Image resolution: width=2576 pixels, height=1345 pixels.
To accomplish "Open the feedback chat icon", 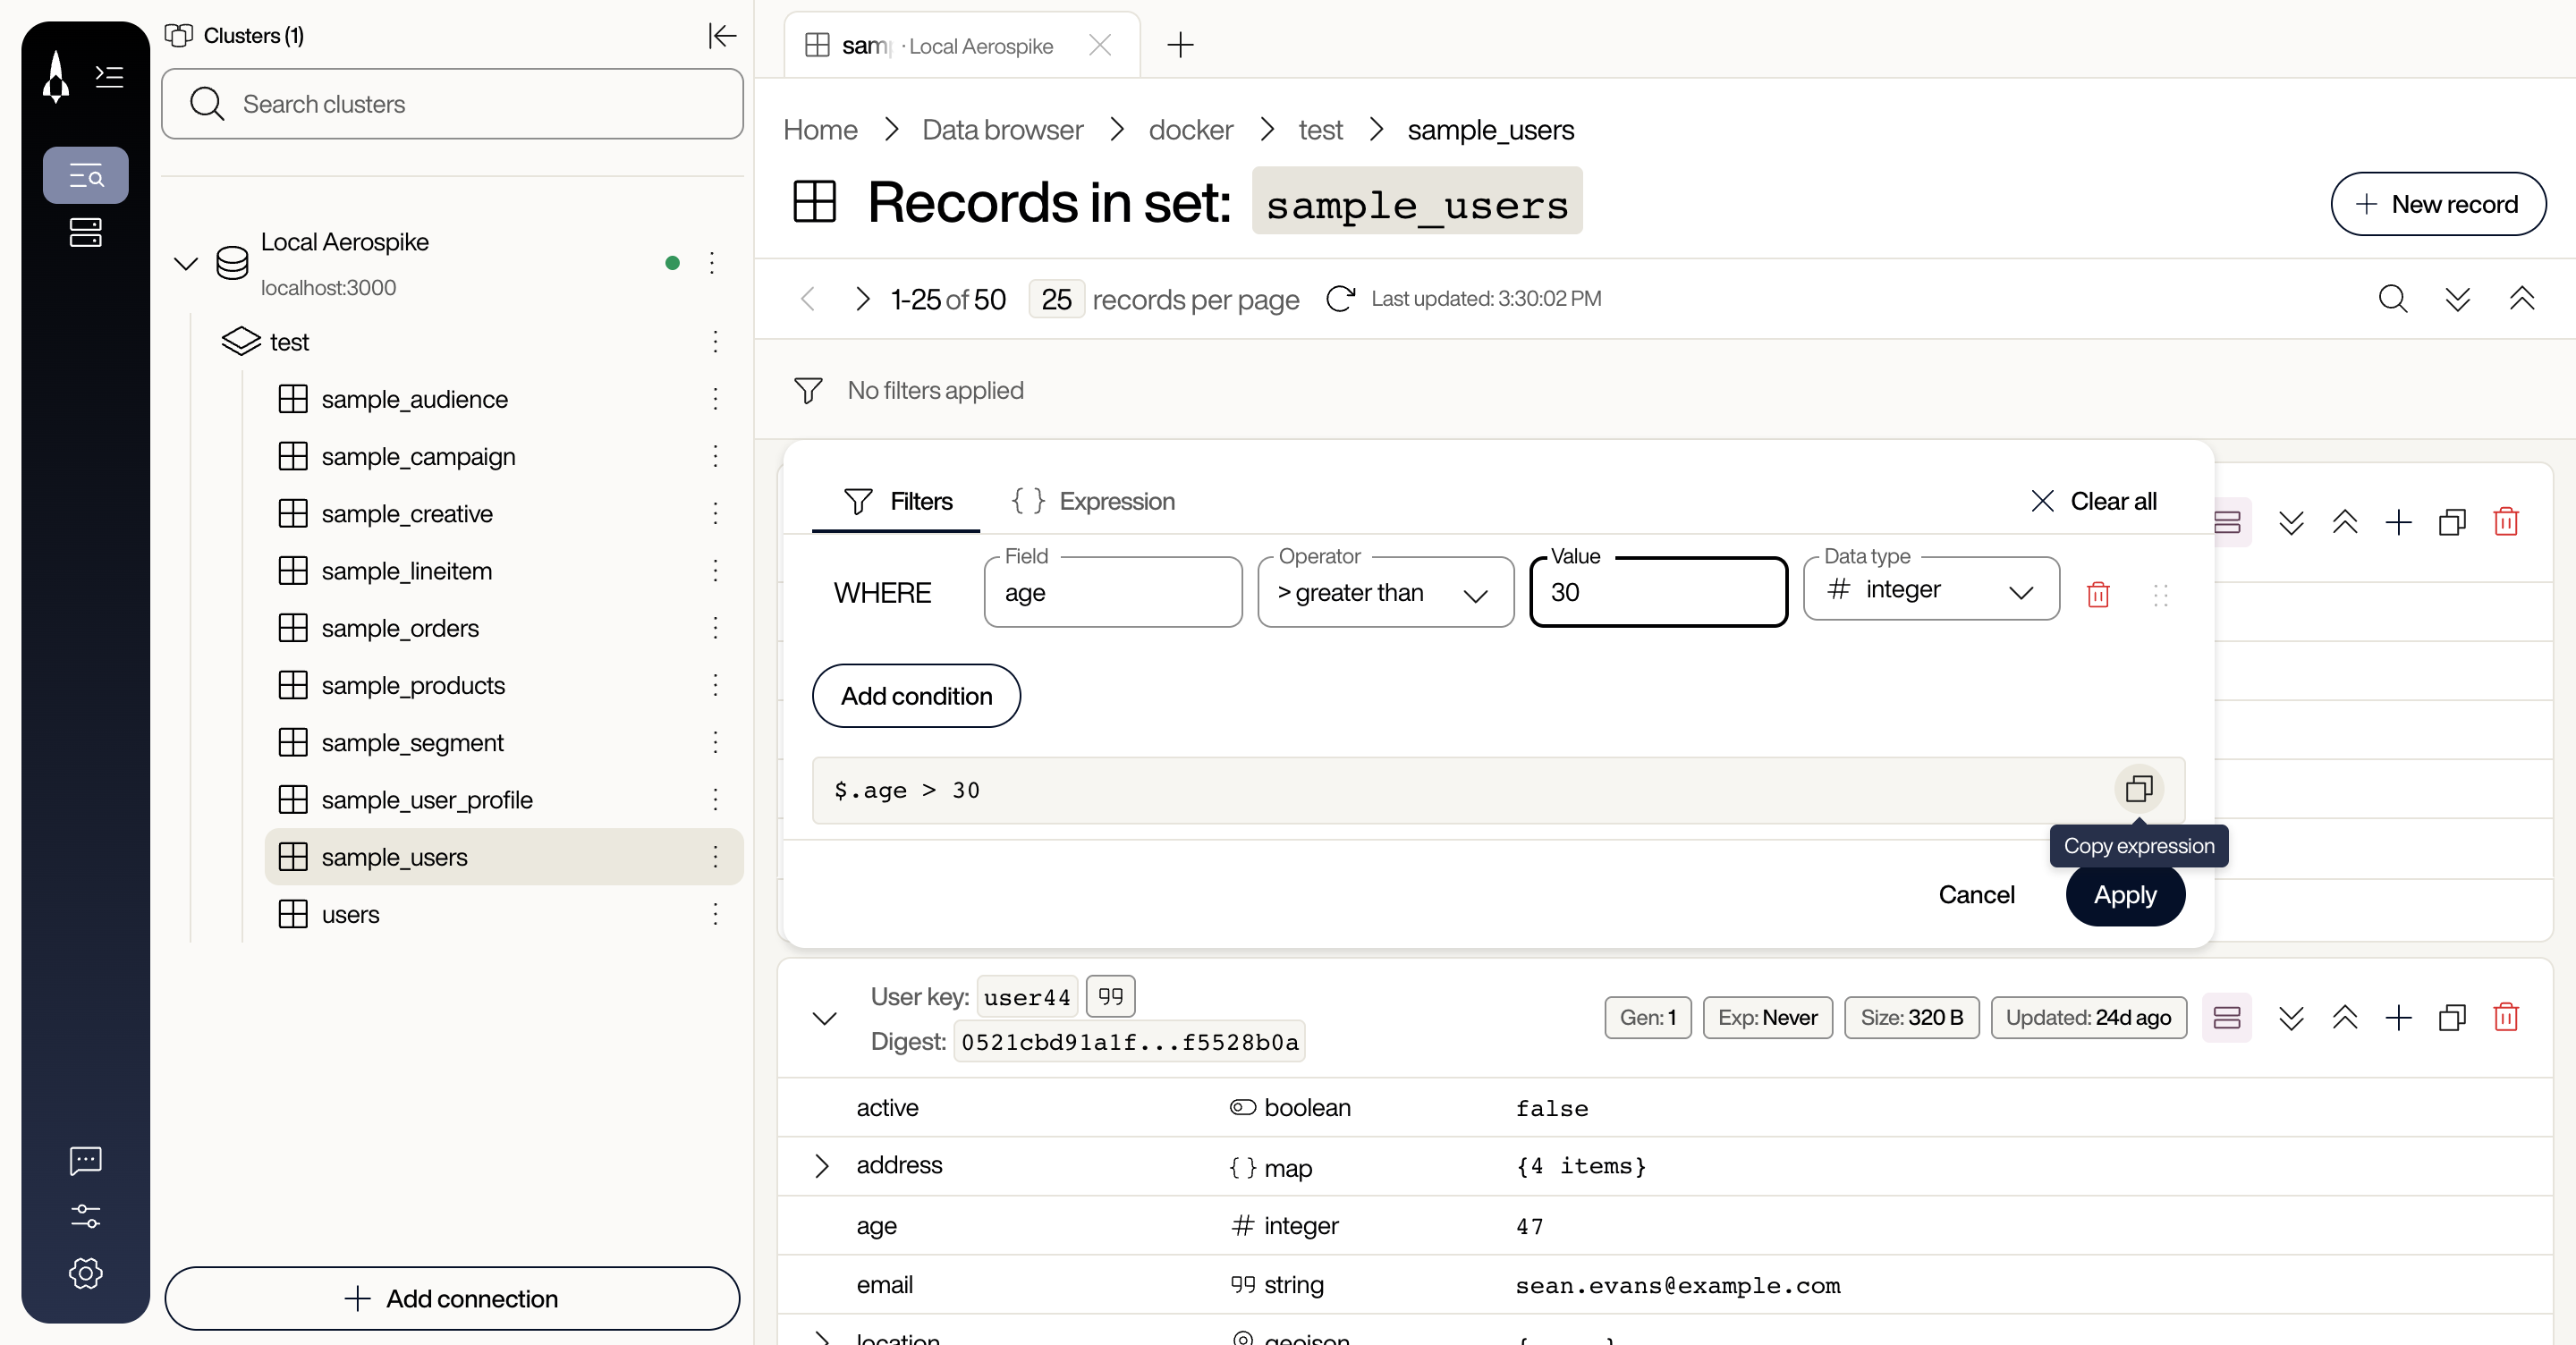I will pos(86,1160).
